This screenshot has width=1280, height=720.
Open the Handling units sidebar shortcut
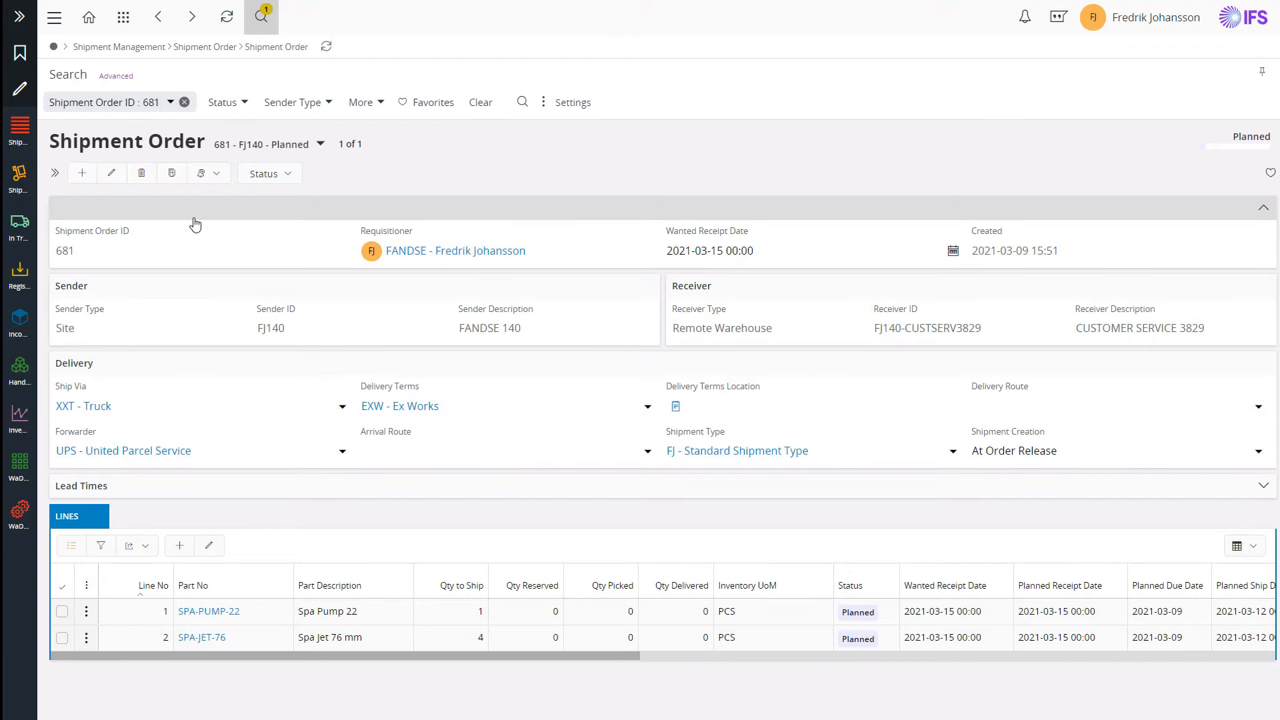[x=19, y=371]
